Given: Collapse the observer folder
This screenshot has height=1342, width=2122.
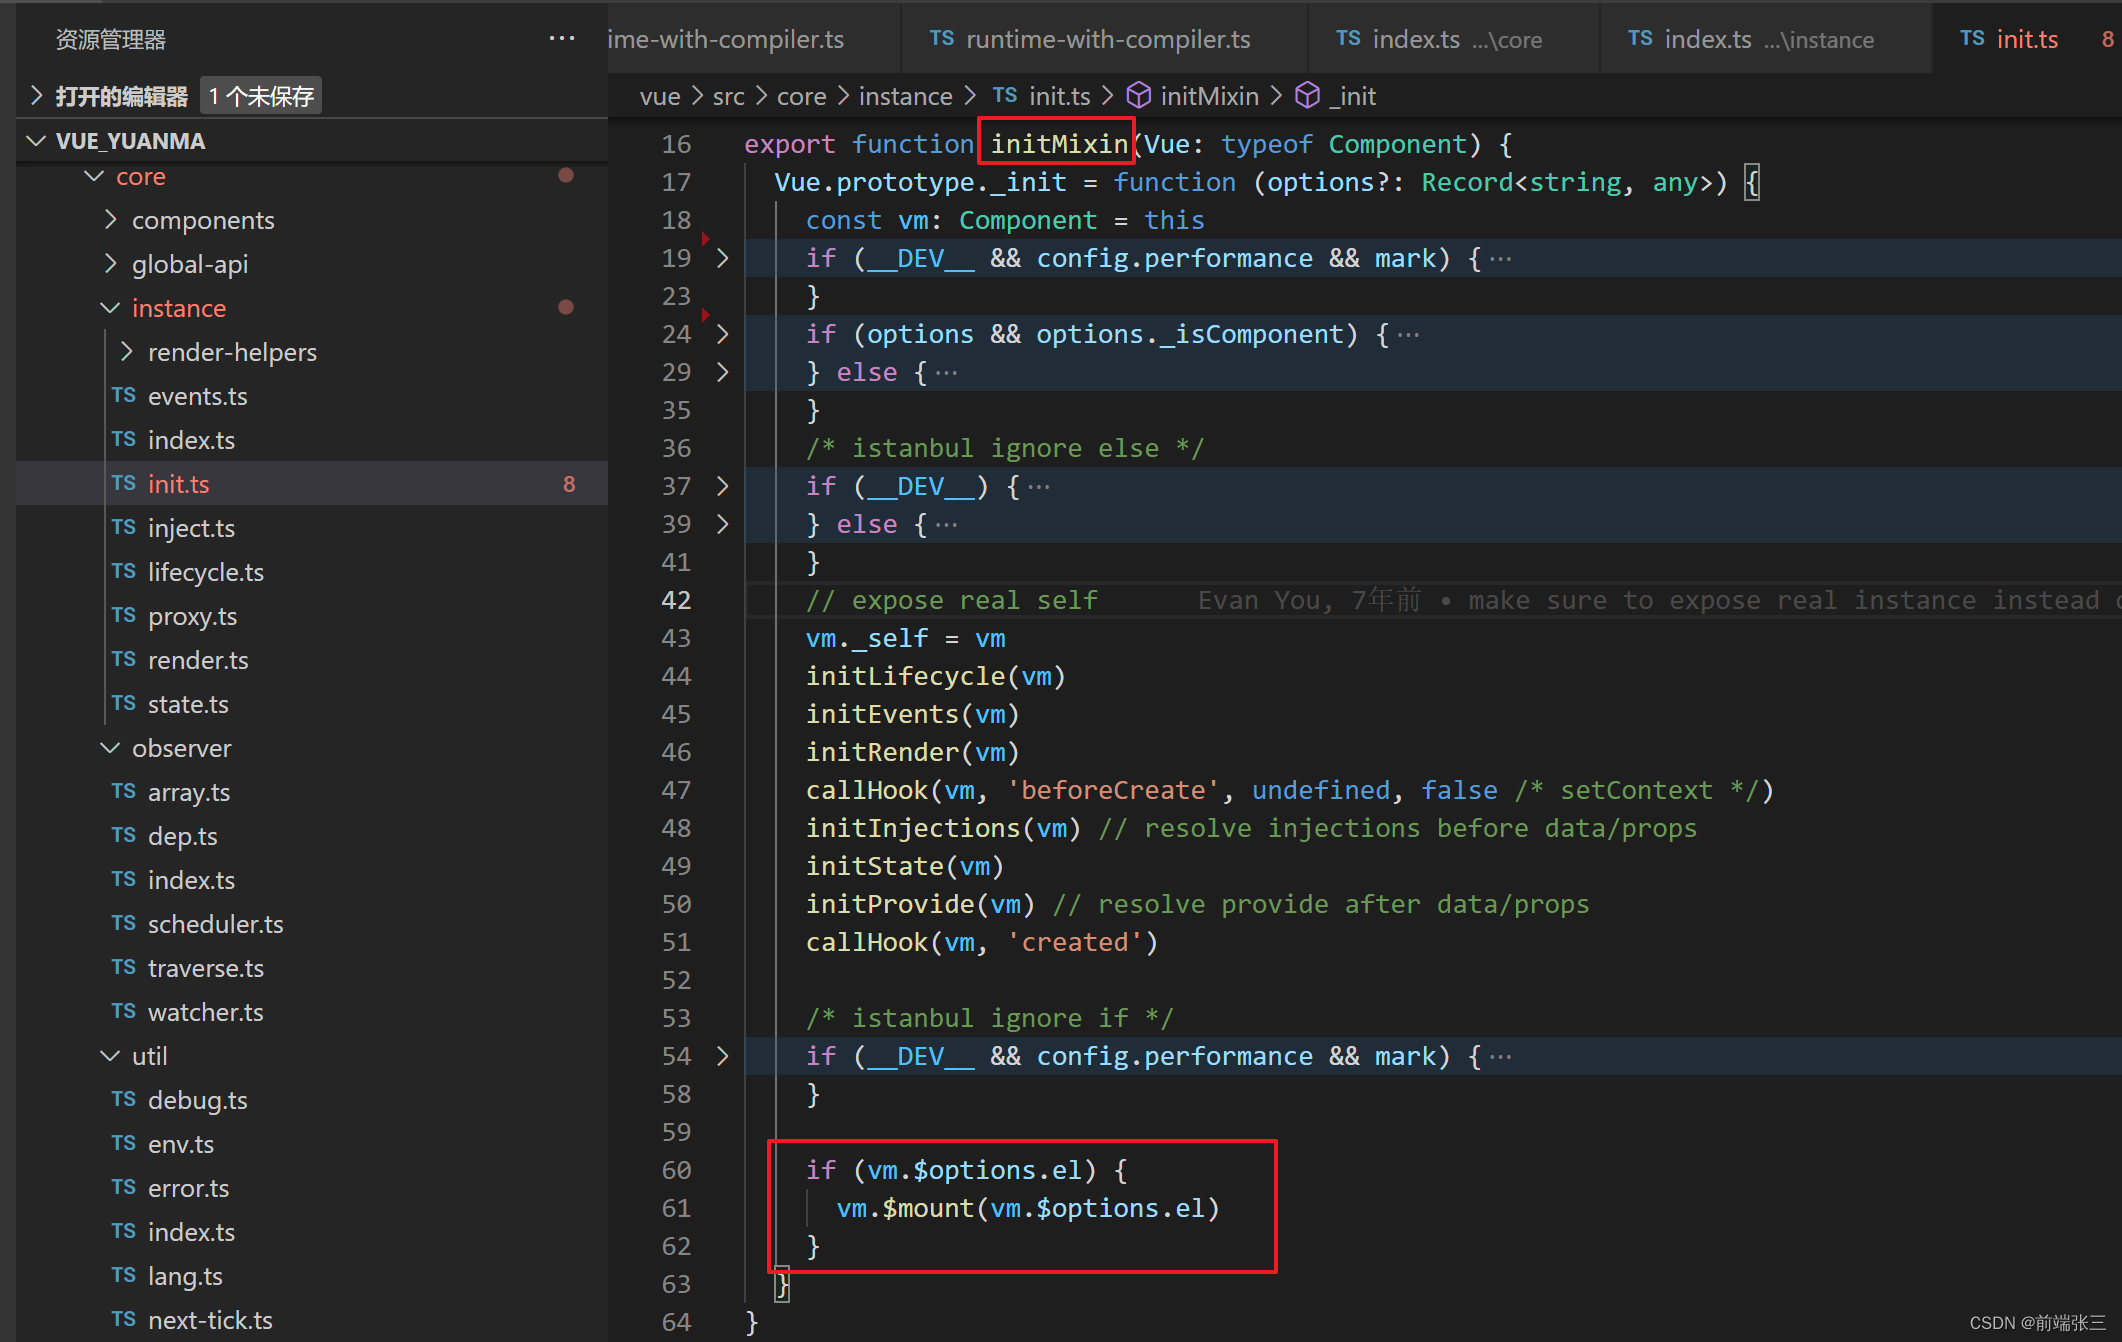Looking at the screenshot, I should click(x=111, y=748).
